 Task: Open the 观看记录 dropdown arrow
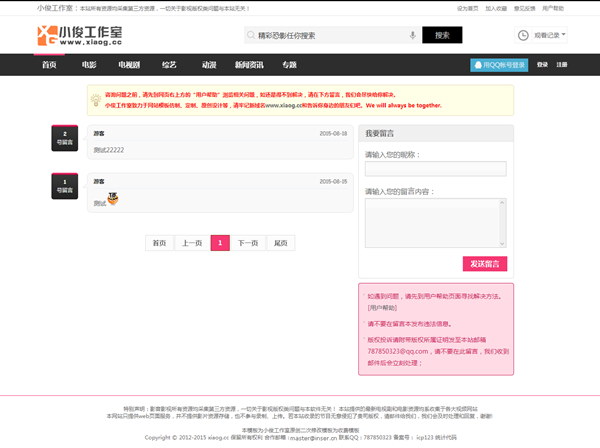coord(563,34)
